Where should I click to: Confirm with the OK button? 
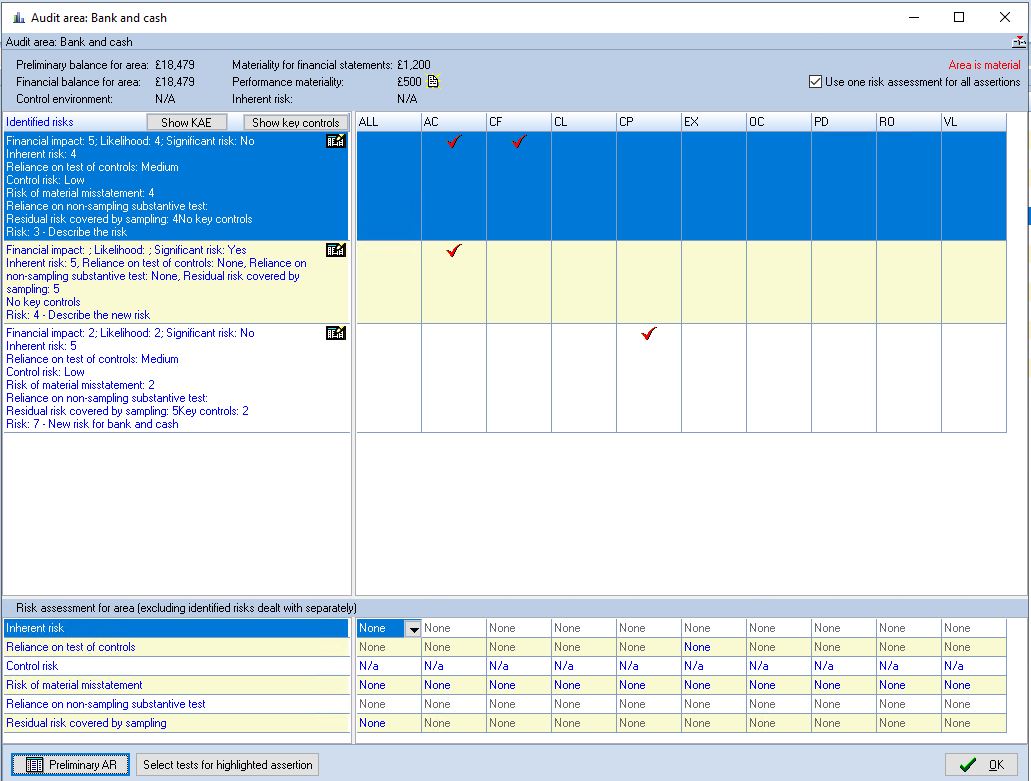pos(983,765)
